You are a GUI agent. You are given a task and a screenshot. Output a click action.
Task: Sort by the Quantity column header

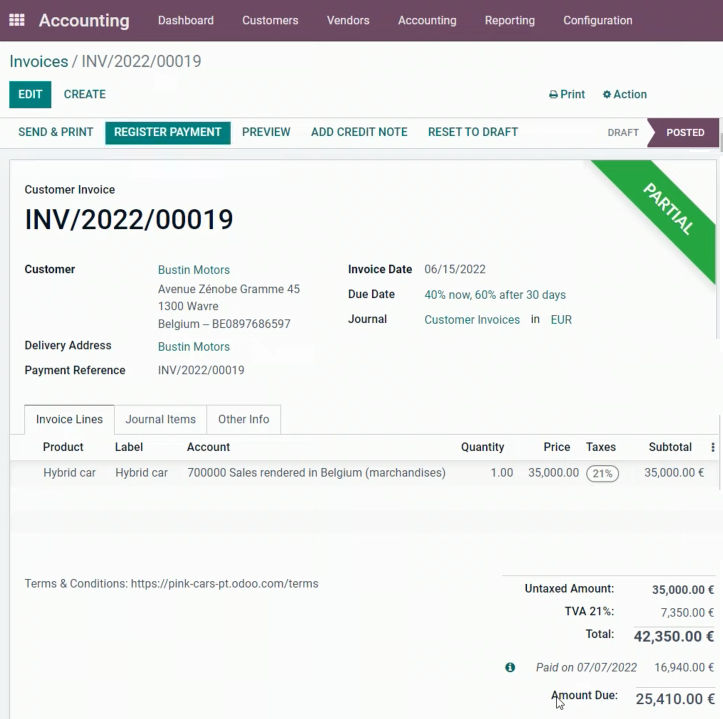click(x=482, y=447)
